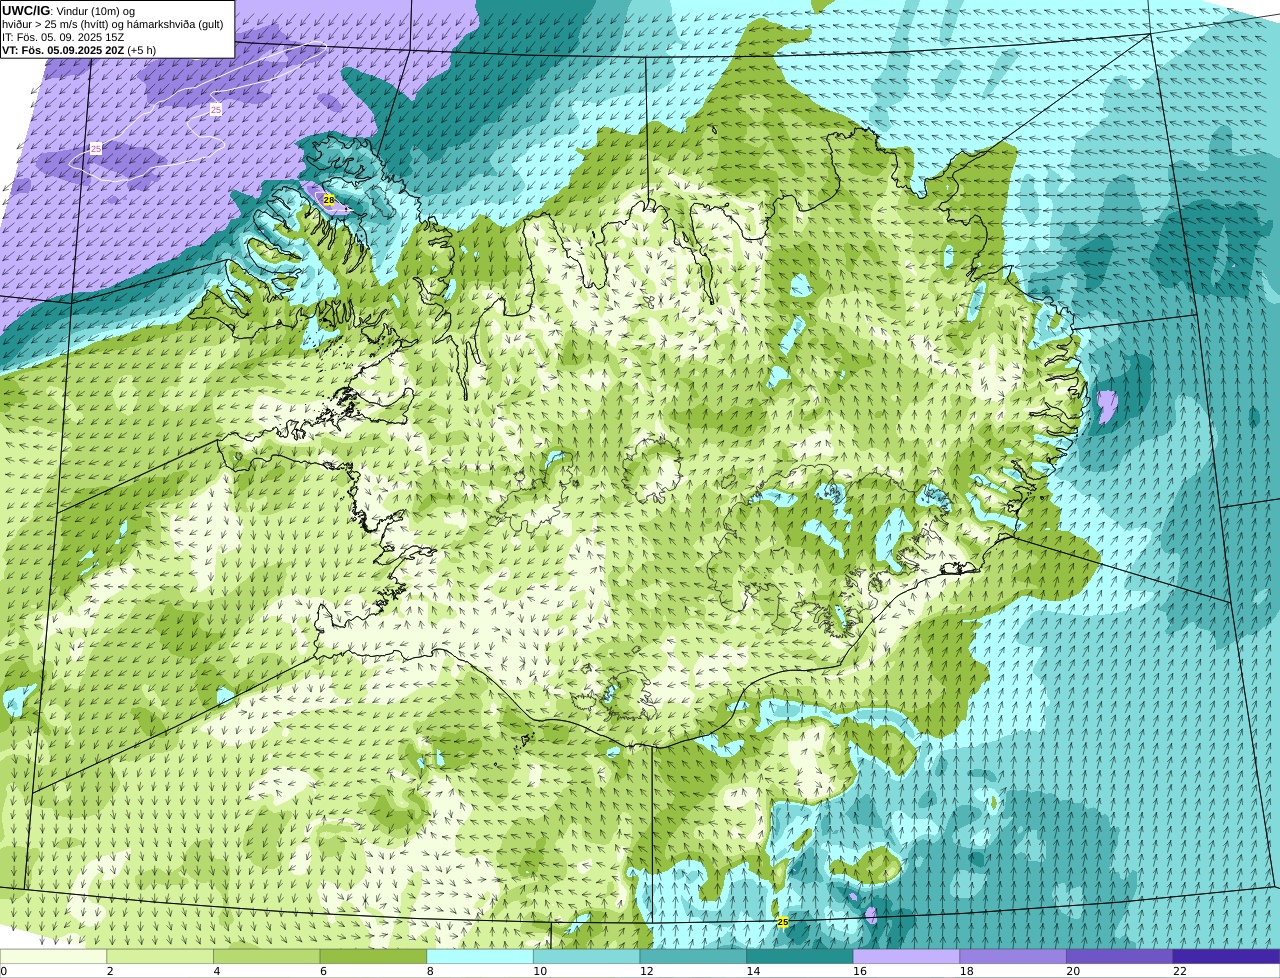Click the legend tick label '8'
Screen dimensions: 1280x978
[430, 971]
